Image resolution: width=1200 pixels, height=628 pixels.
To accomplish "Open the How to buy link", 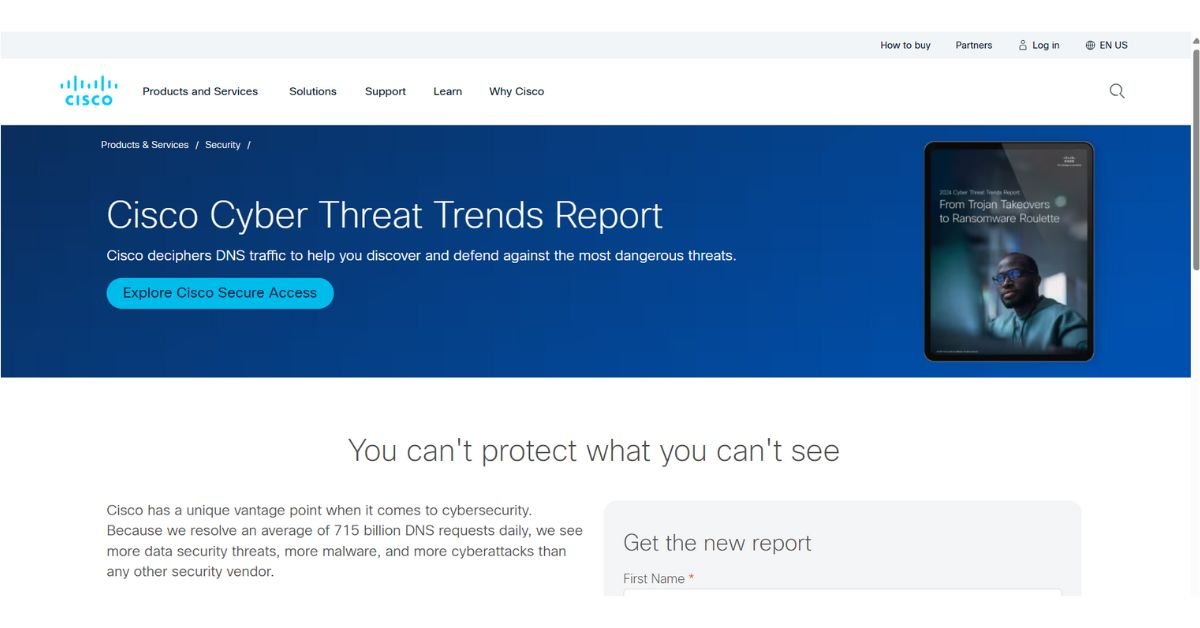I will click(905, 44).
